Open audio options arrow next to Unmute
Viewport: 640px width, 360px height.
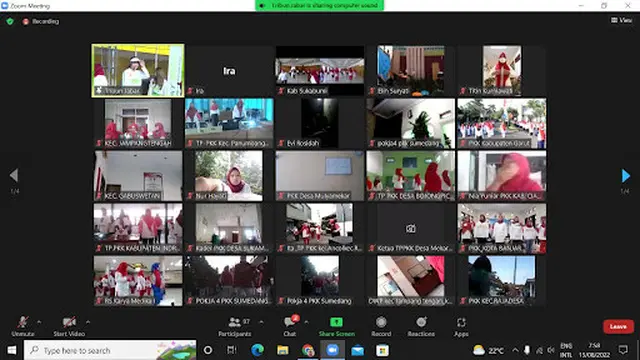pos(39,322)
